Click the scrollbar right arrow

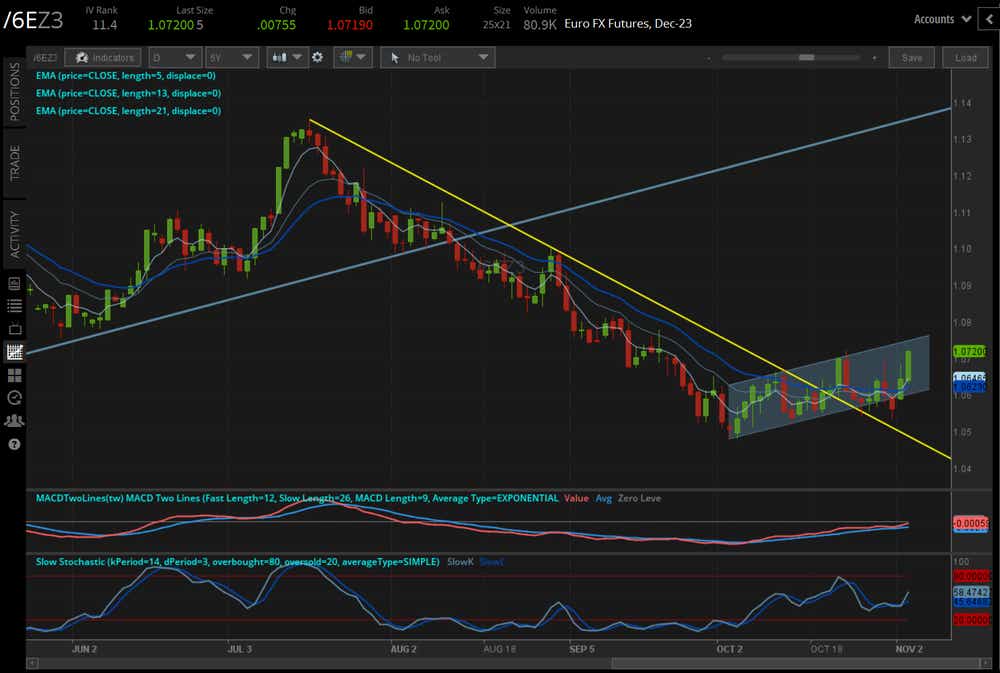click(985, 663)
